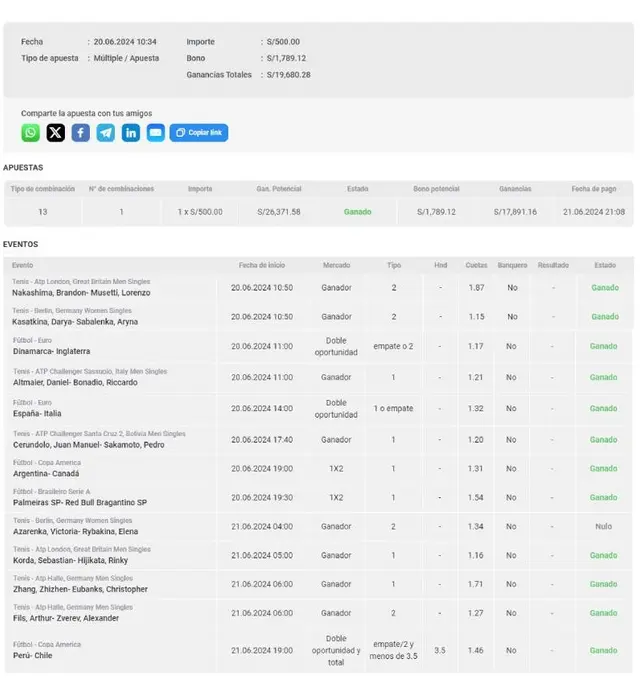Viewport: 640px width, 696px height.
Task: Select the Nakashima vs Musetti event row
Action: (81, 292)
